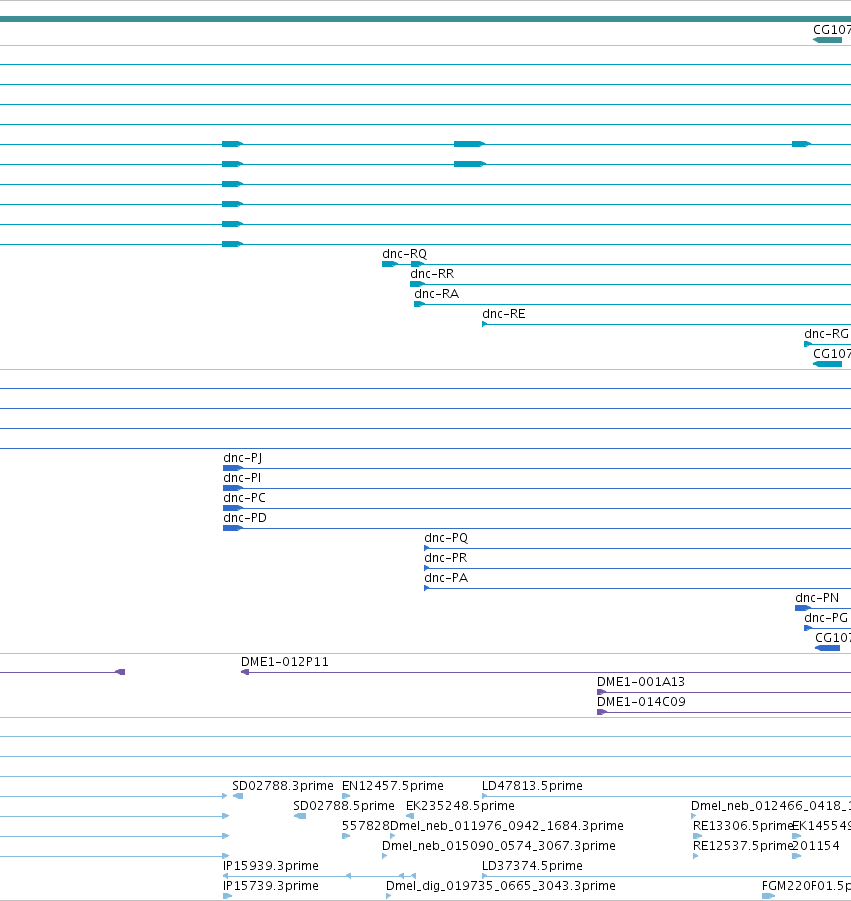
Task: Click the SD02788.3prime EST label
Action: coord(283,786)
